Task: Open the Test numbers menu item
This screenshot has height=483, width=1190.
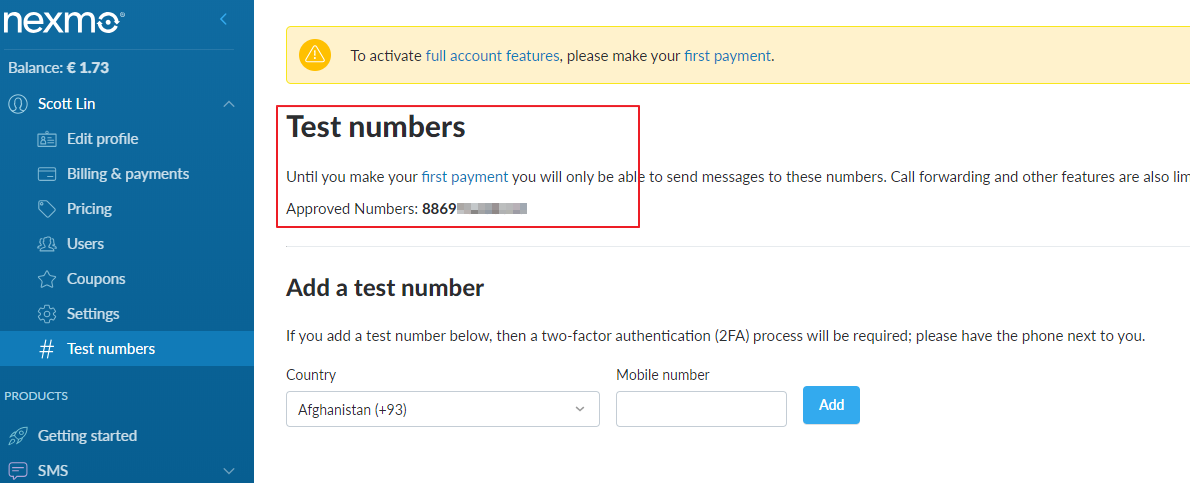Action: (x=110, y=349)
